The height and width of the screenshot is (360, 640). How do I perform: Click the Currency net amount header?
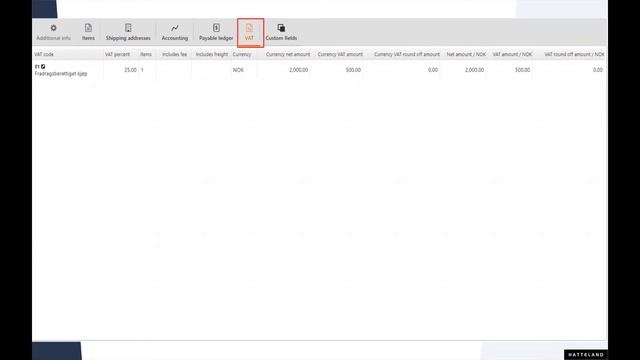coord(288,54)
